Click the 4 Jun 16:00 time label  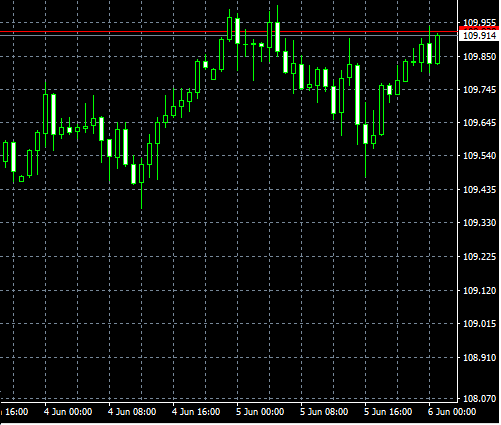[x=196, y=412]
